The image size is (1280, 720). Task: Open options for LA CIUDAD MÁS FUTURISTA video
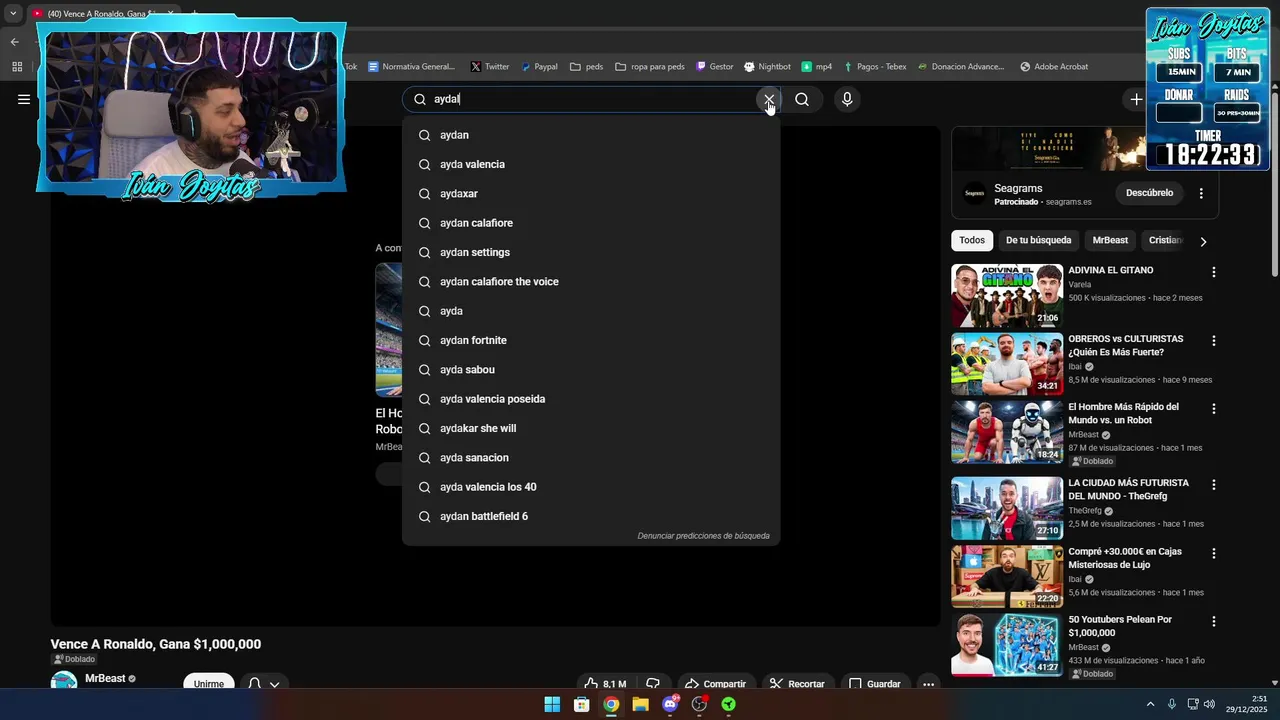[x=1214, y=485]
